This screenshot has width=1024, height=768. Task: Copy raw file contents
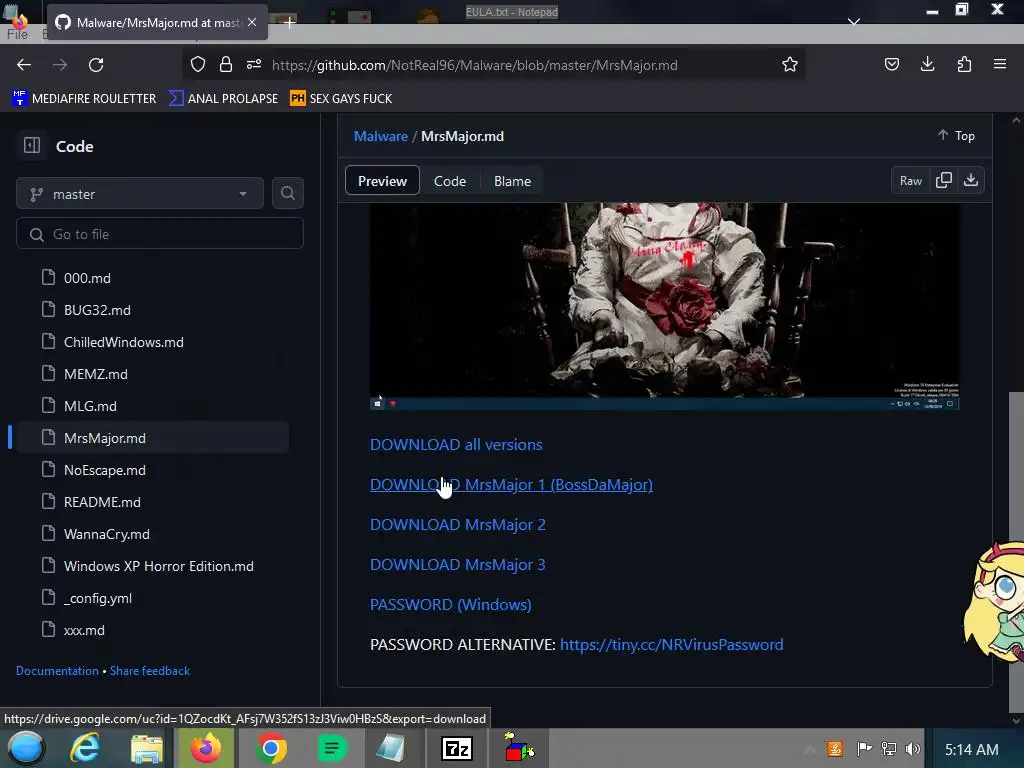[944, 180]
